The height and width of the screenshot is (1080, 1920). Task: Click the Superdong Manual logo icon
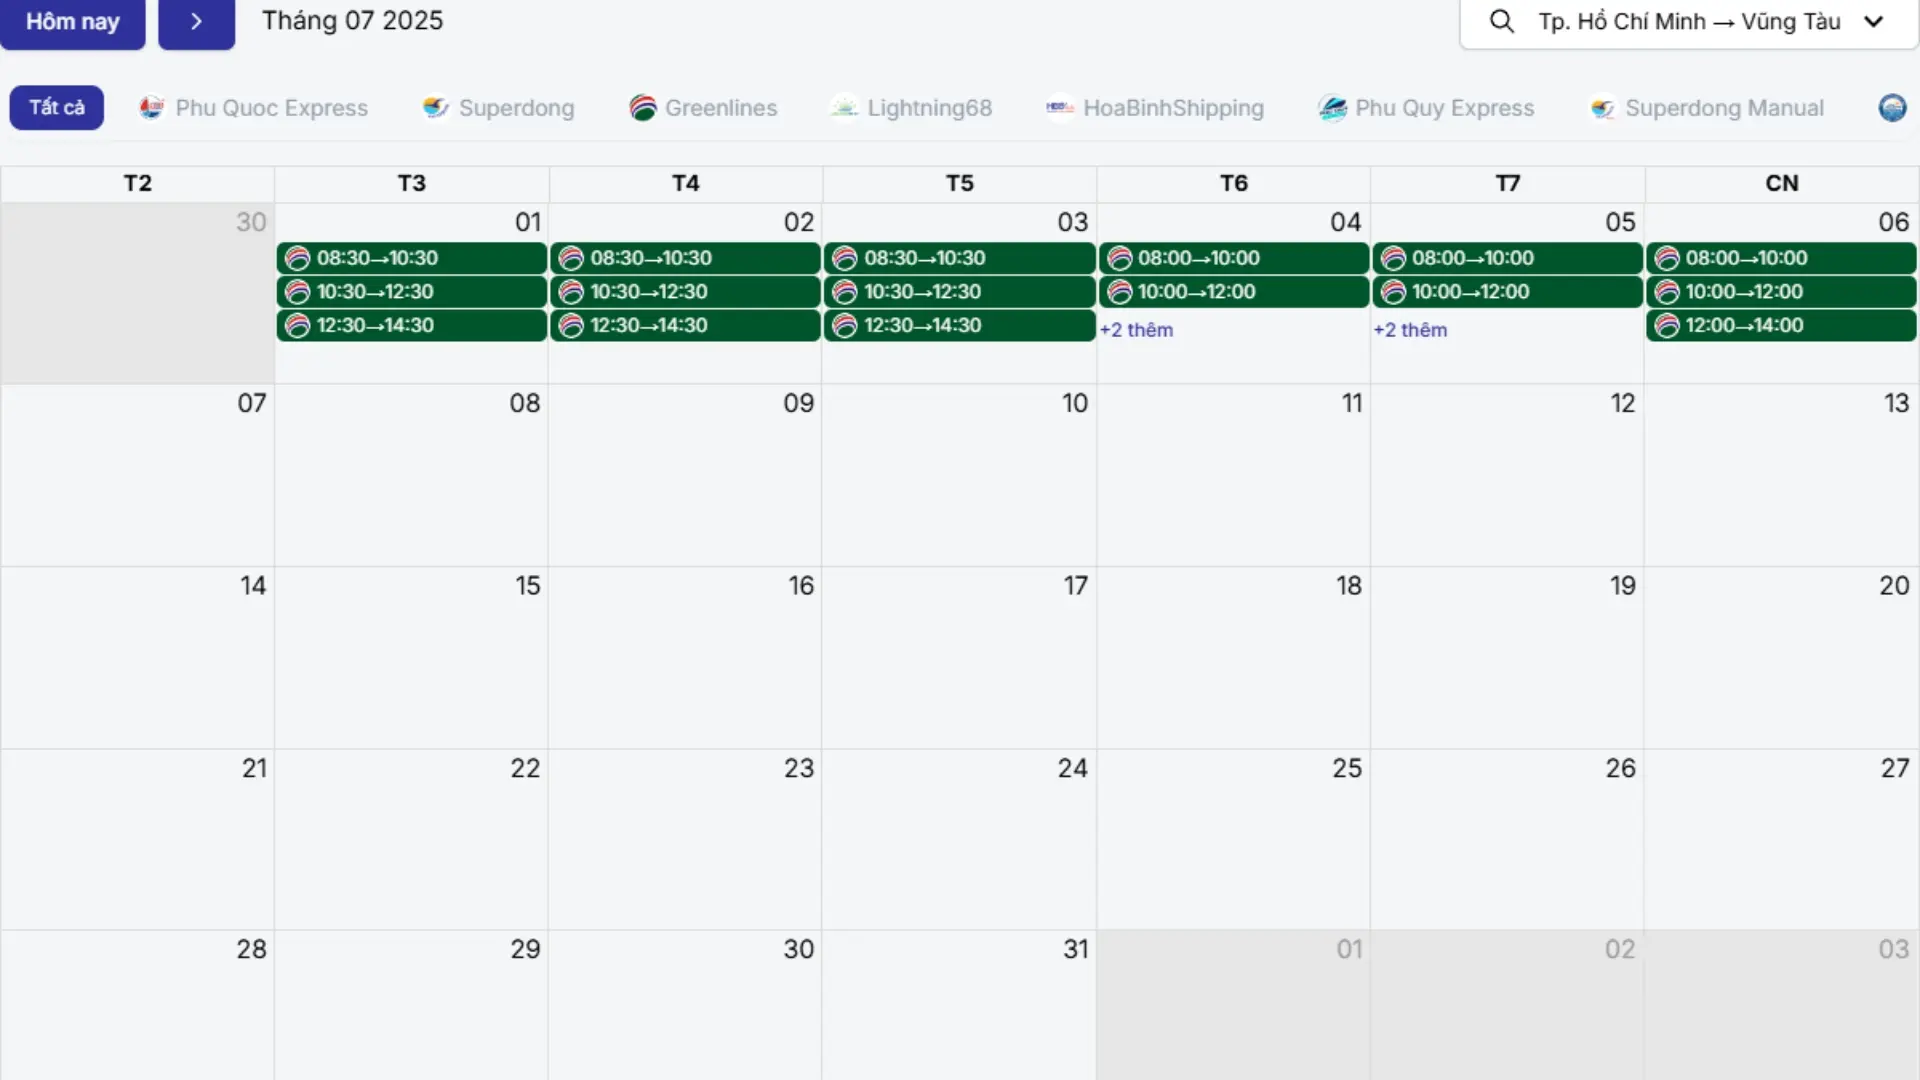coord(1603,108)
